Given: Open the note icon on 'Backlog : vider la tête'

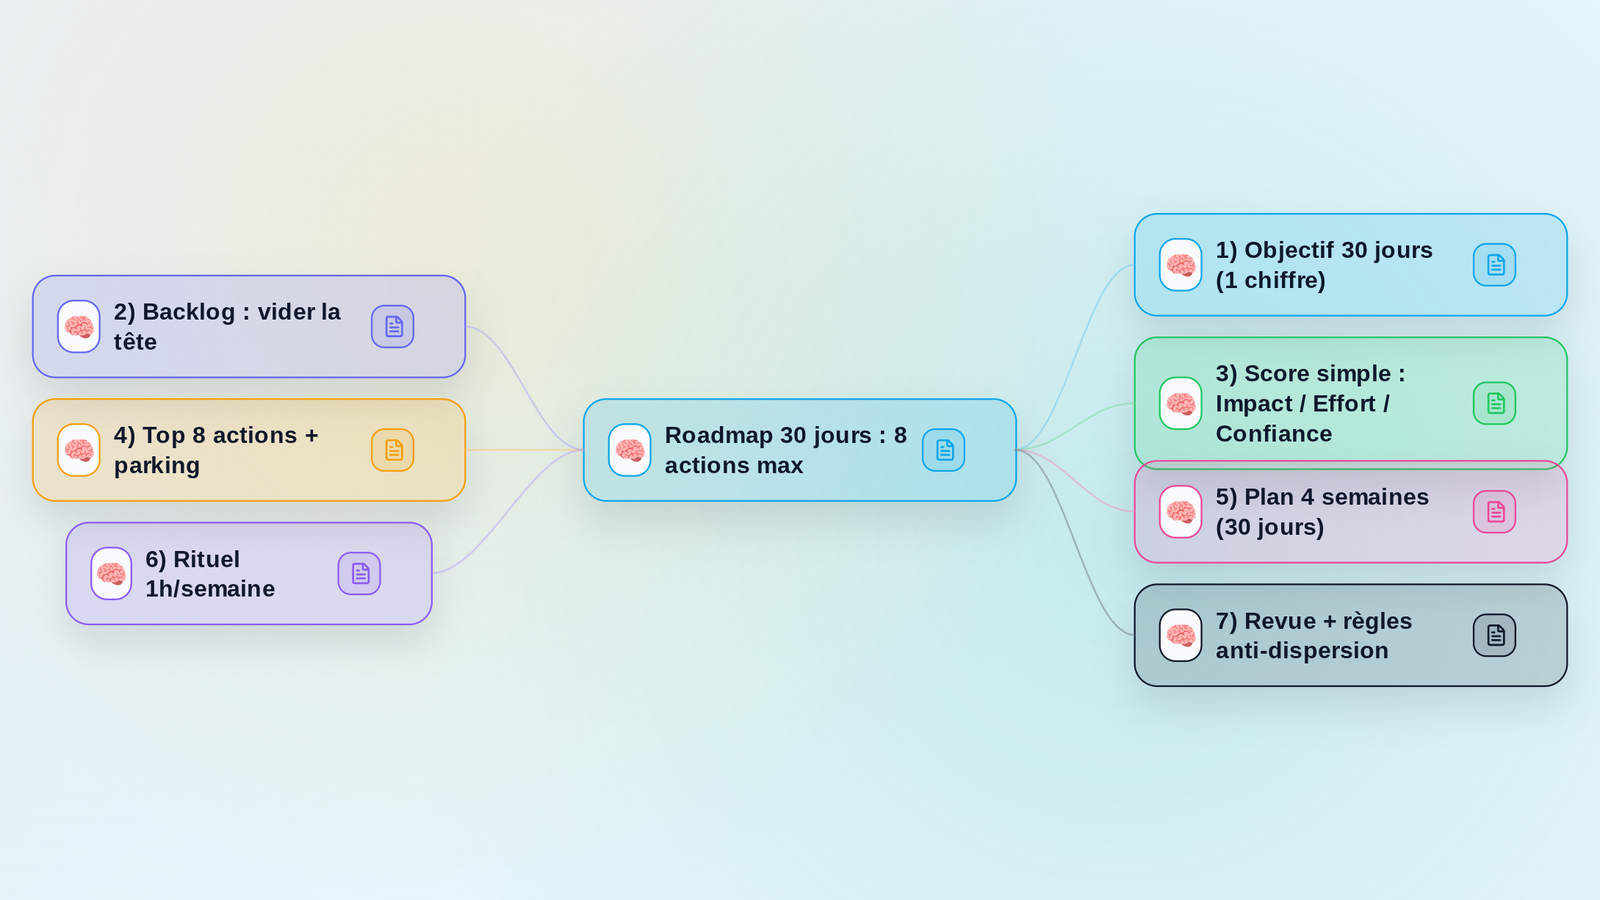Looking at the screenshot, I should click(392, 326).
